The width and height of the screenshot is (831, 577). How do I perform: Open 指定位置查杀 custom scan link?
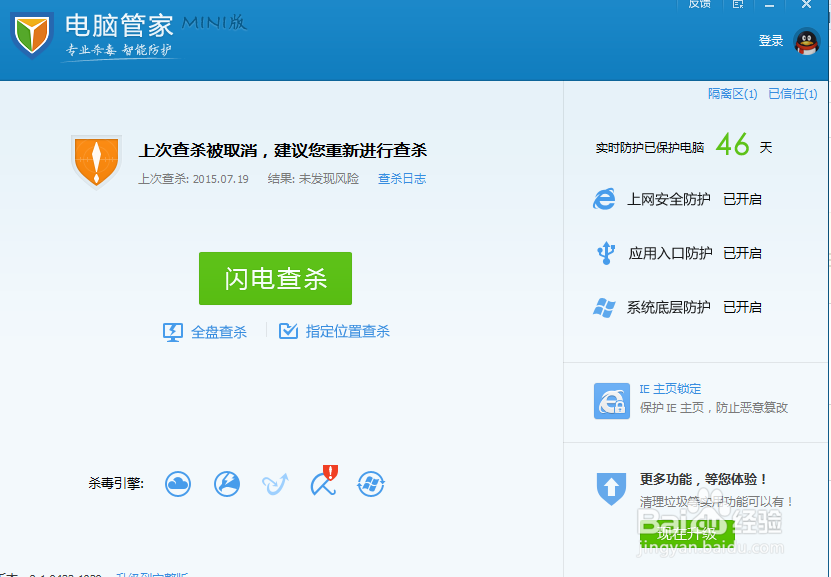point(347,332)
